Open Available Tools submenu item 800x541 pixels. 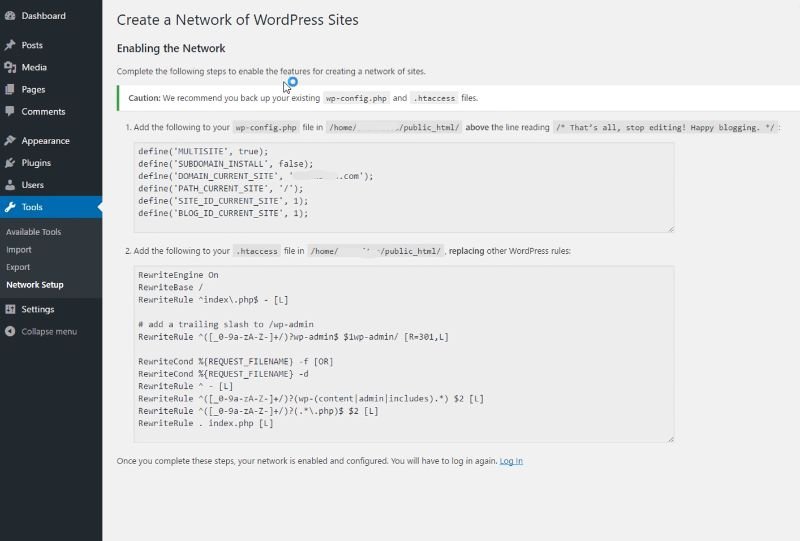34,232
